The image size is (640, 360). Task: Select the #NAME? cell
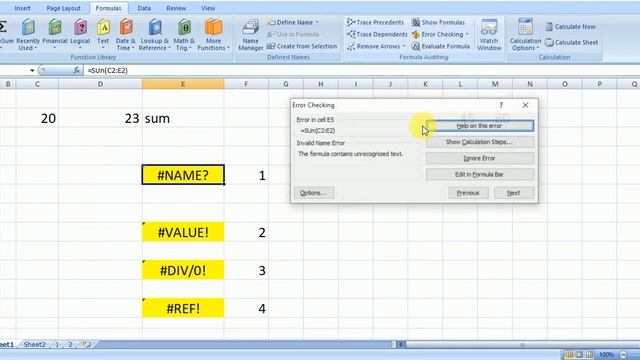coord(183,175)
